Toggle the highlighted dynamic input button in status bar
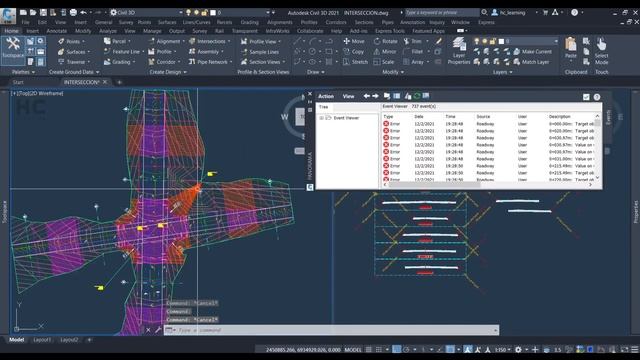The height and width of the screenshot is (360, 640). [x=396, y=349]
